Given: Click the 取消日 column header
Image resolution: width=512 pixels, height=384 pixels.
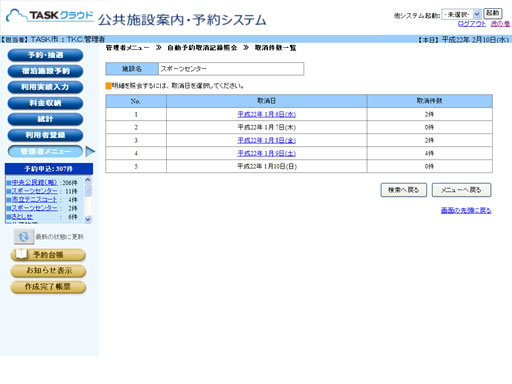Looking at the screenshot, I should point(267,101).
